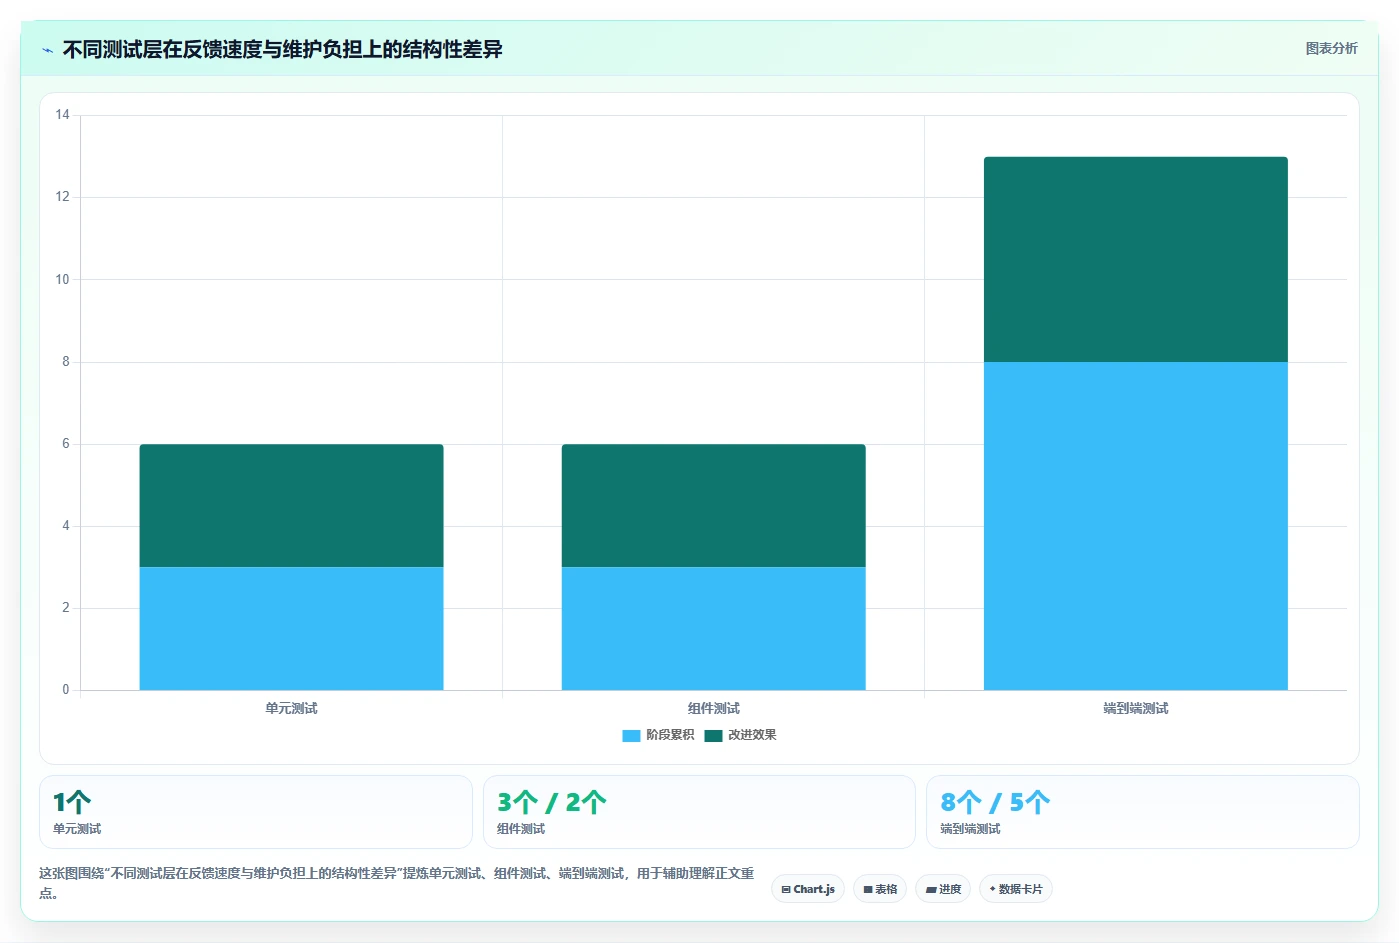Click the lightning icon beside the chart title
The width and height of the screenshot is (1399, 943).
pyautogui.click(x=47, y=50)
